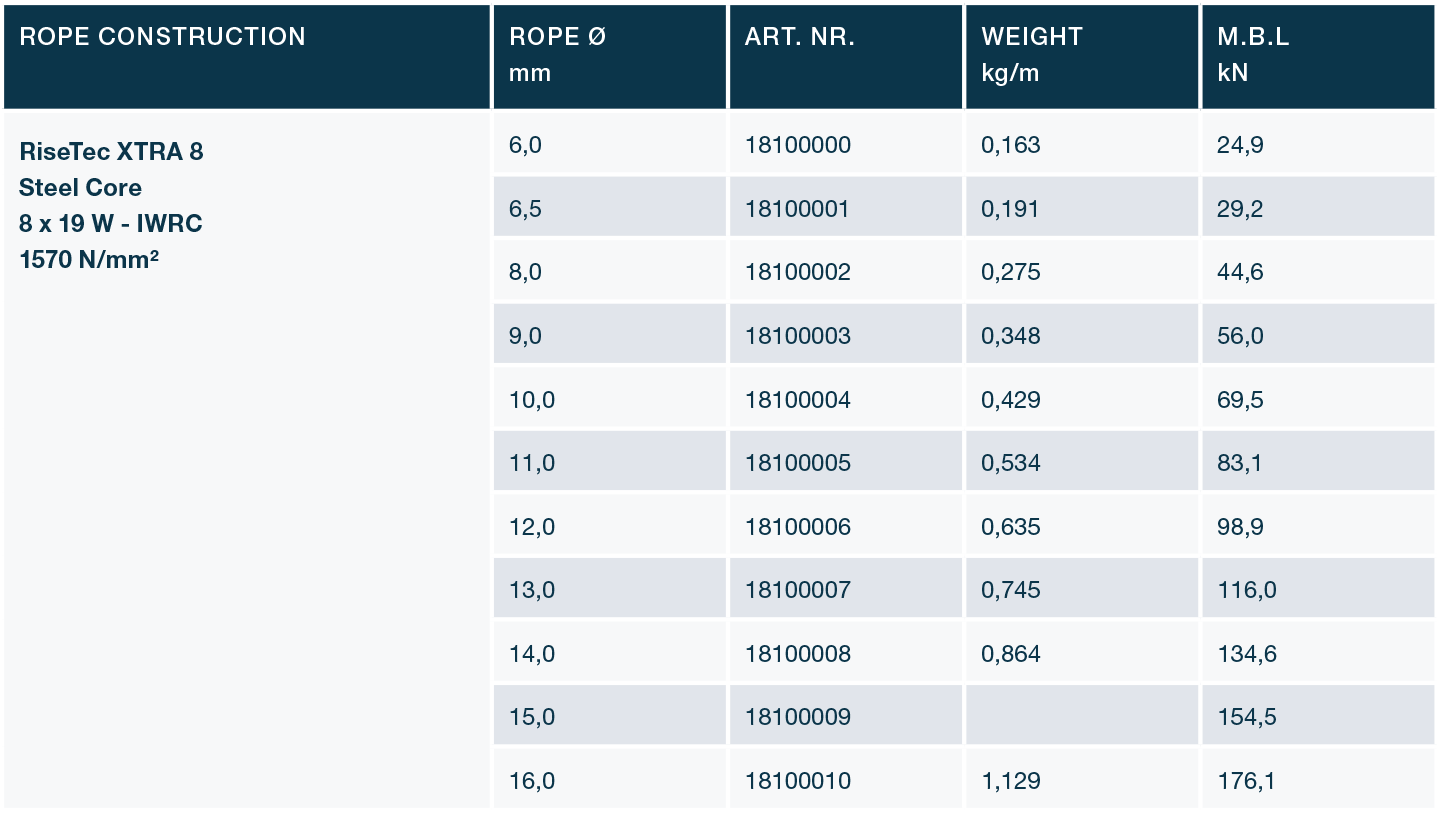Click M.B.L value 134,6
Image resolution: width=1440 pixels, height=813 pixels.
coord(1247,654)
